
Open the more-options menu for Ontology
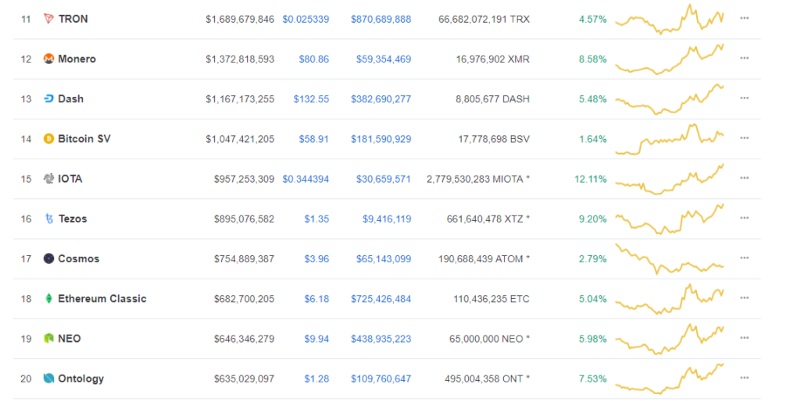[744, 378]
